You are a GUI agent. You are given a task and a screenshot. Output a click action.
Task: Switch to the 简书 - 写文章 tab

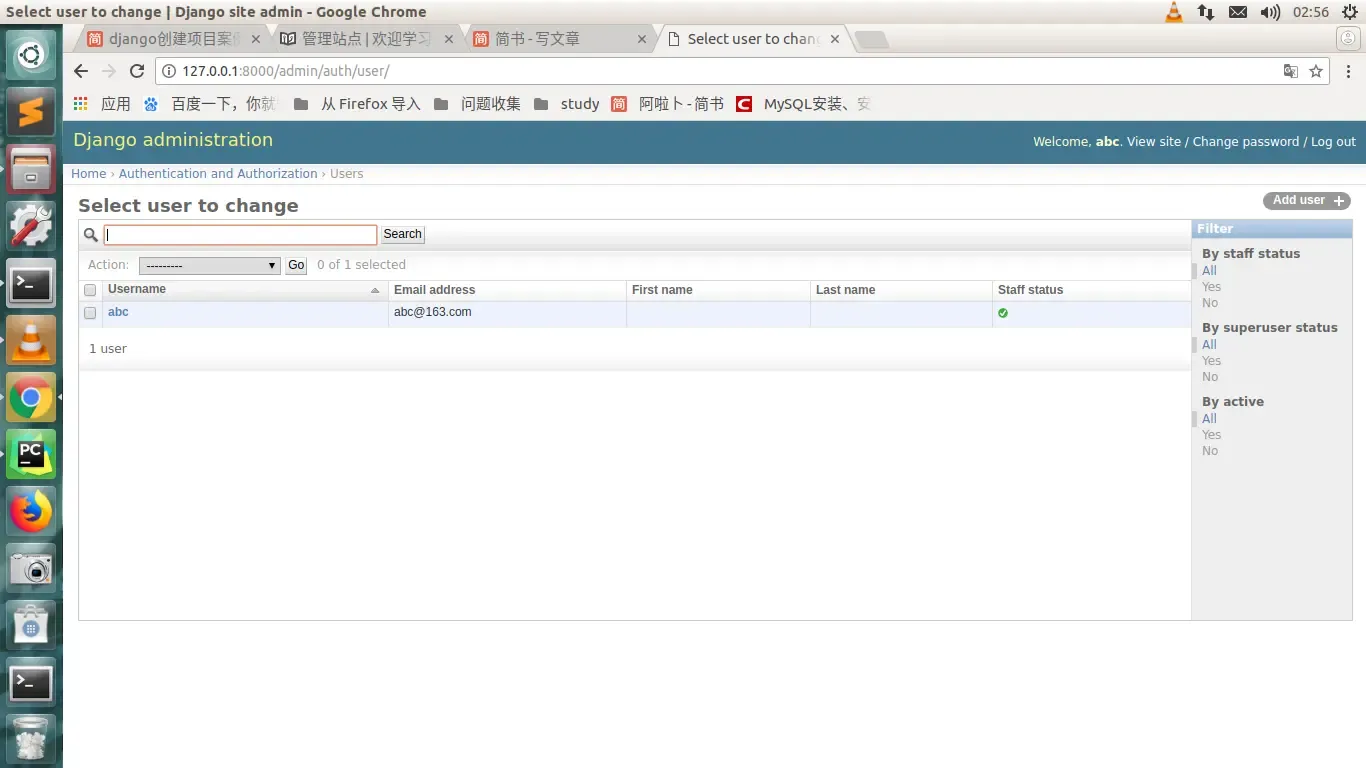coord(559,39)
